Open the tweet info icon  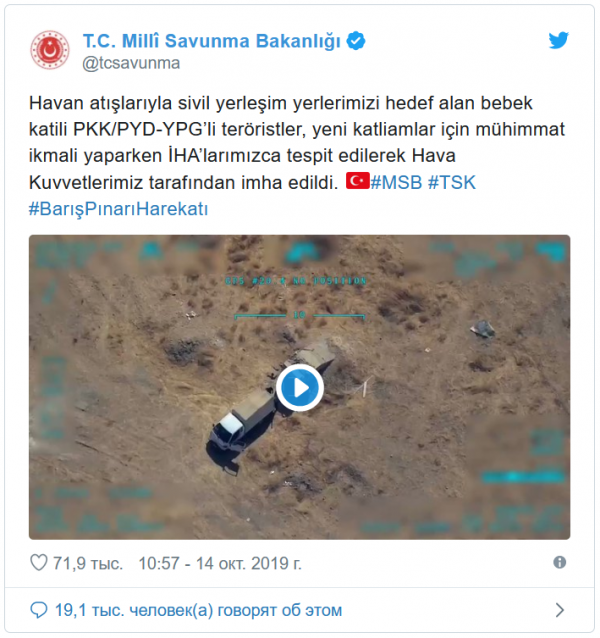pyautogui.click(x=560, y=563)
